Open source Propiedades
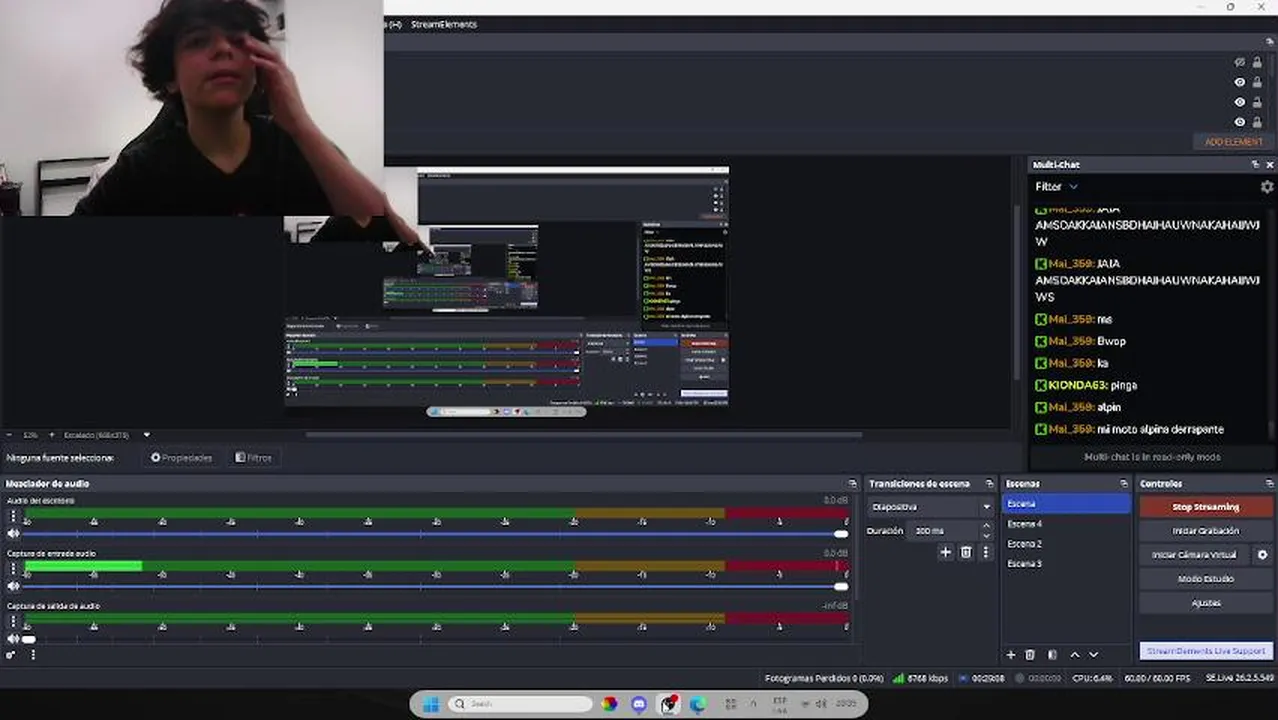1278x720 pixels. (x=182, y=458)
